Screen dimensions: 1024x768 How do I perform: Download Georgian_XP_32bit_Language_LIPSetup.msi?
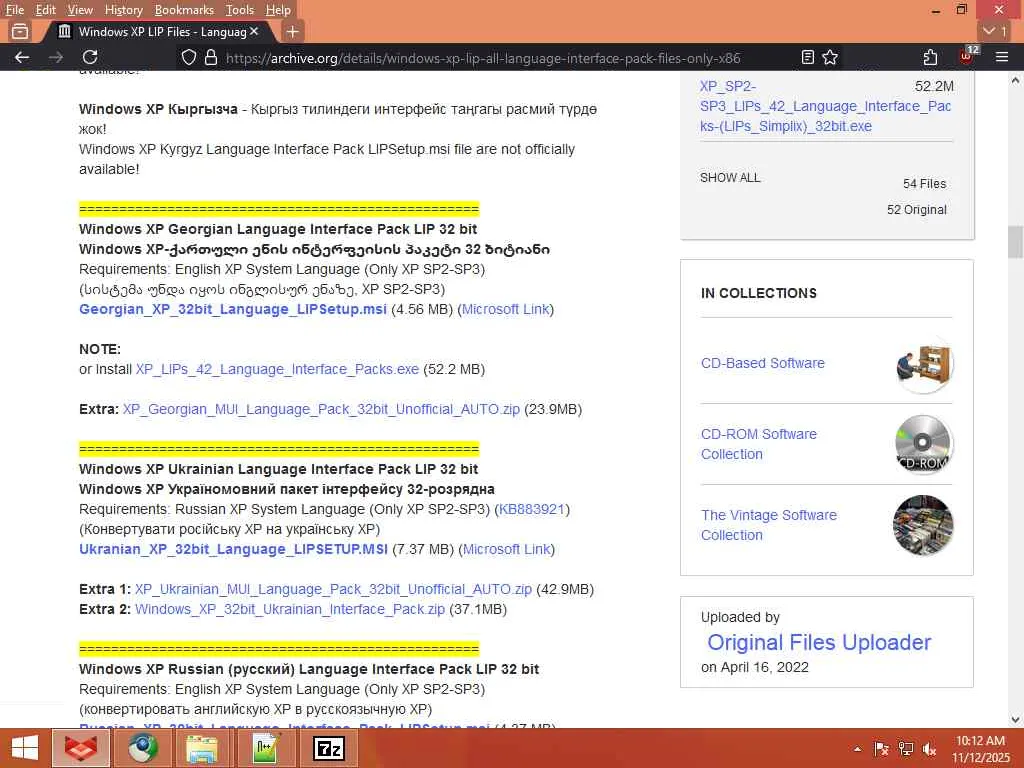pyautogui.click(x=232, y=309)
